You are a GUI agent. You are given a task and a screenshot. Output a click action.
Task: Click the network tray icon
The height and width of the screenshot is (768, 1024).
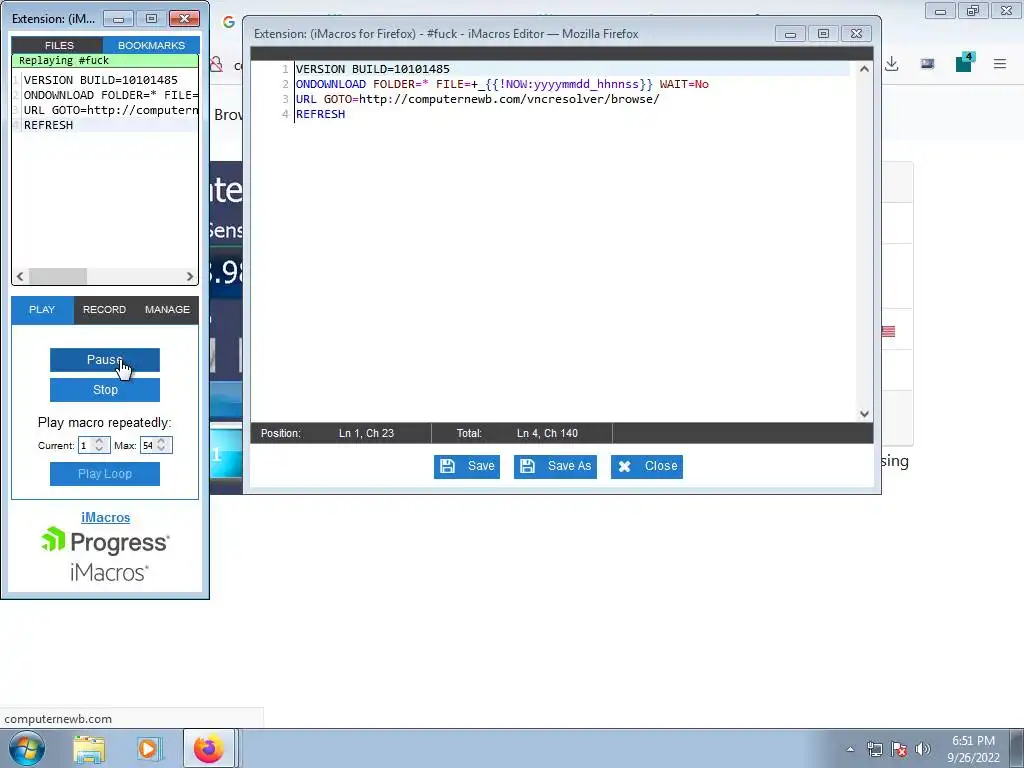(874, 749)
